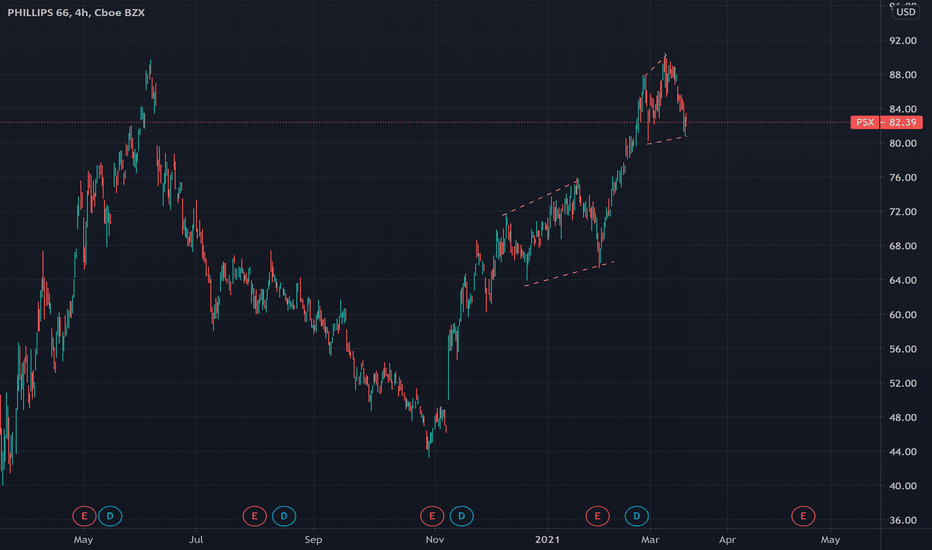This screenshot has width=932, height=550.
Task: Click the 68.00 price axis label
Action: [x=903, y=246]
